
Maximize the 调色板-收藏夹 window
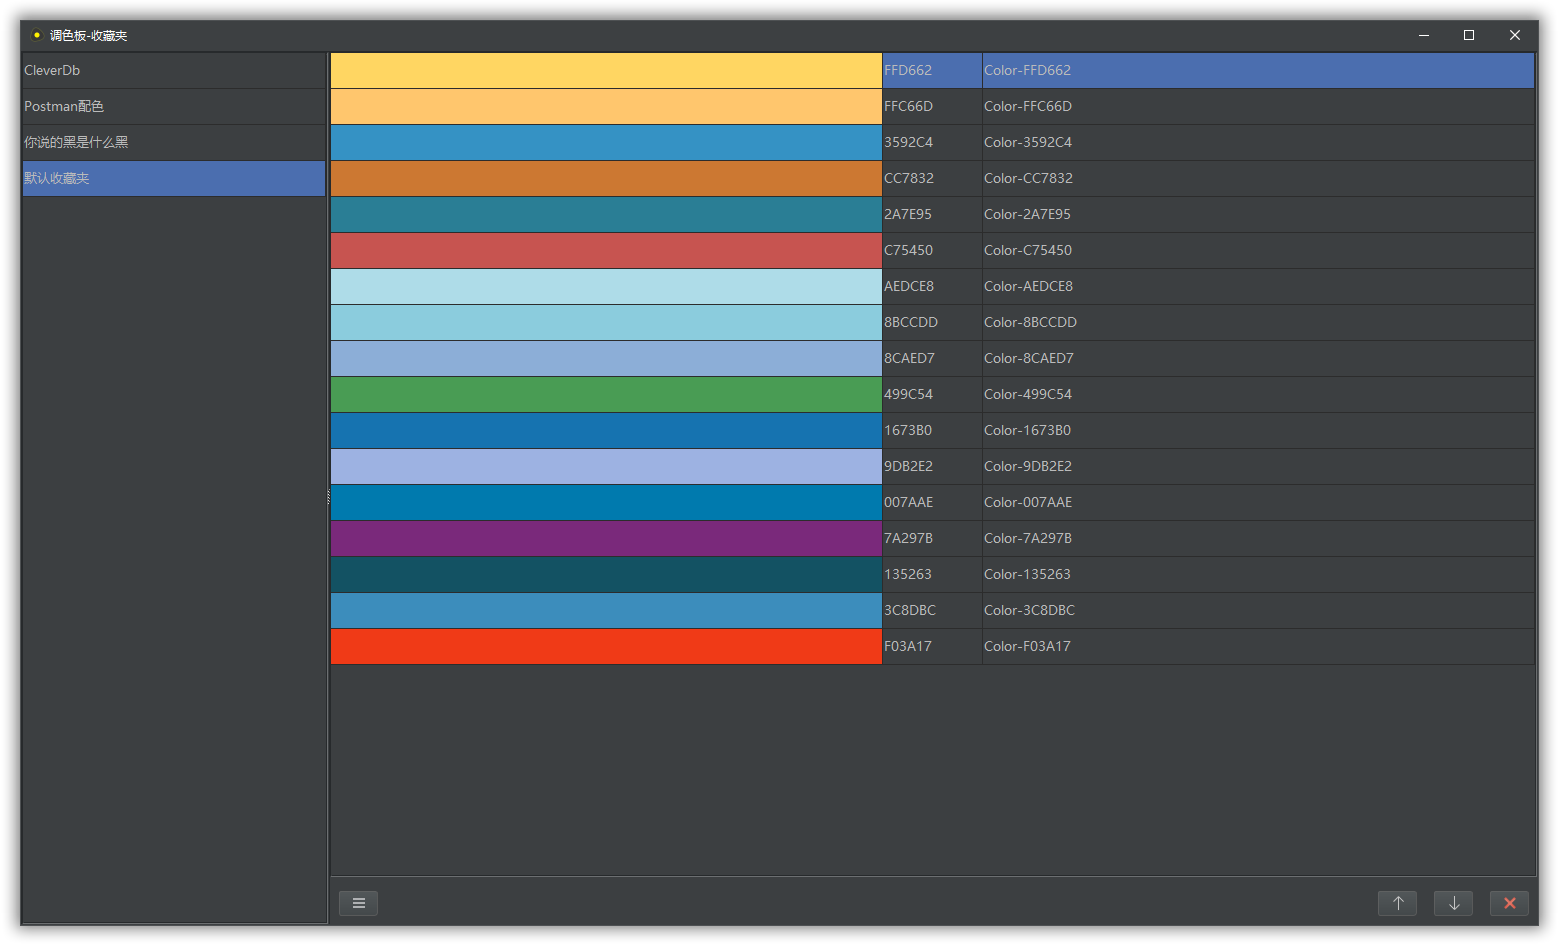(x=1469, y=35)
